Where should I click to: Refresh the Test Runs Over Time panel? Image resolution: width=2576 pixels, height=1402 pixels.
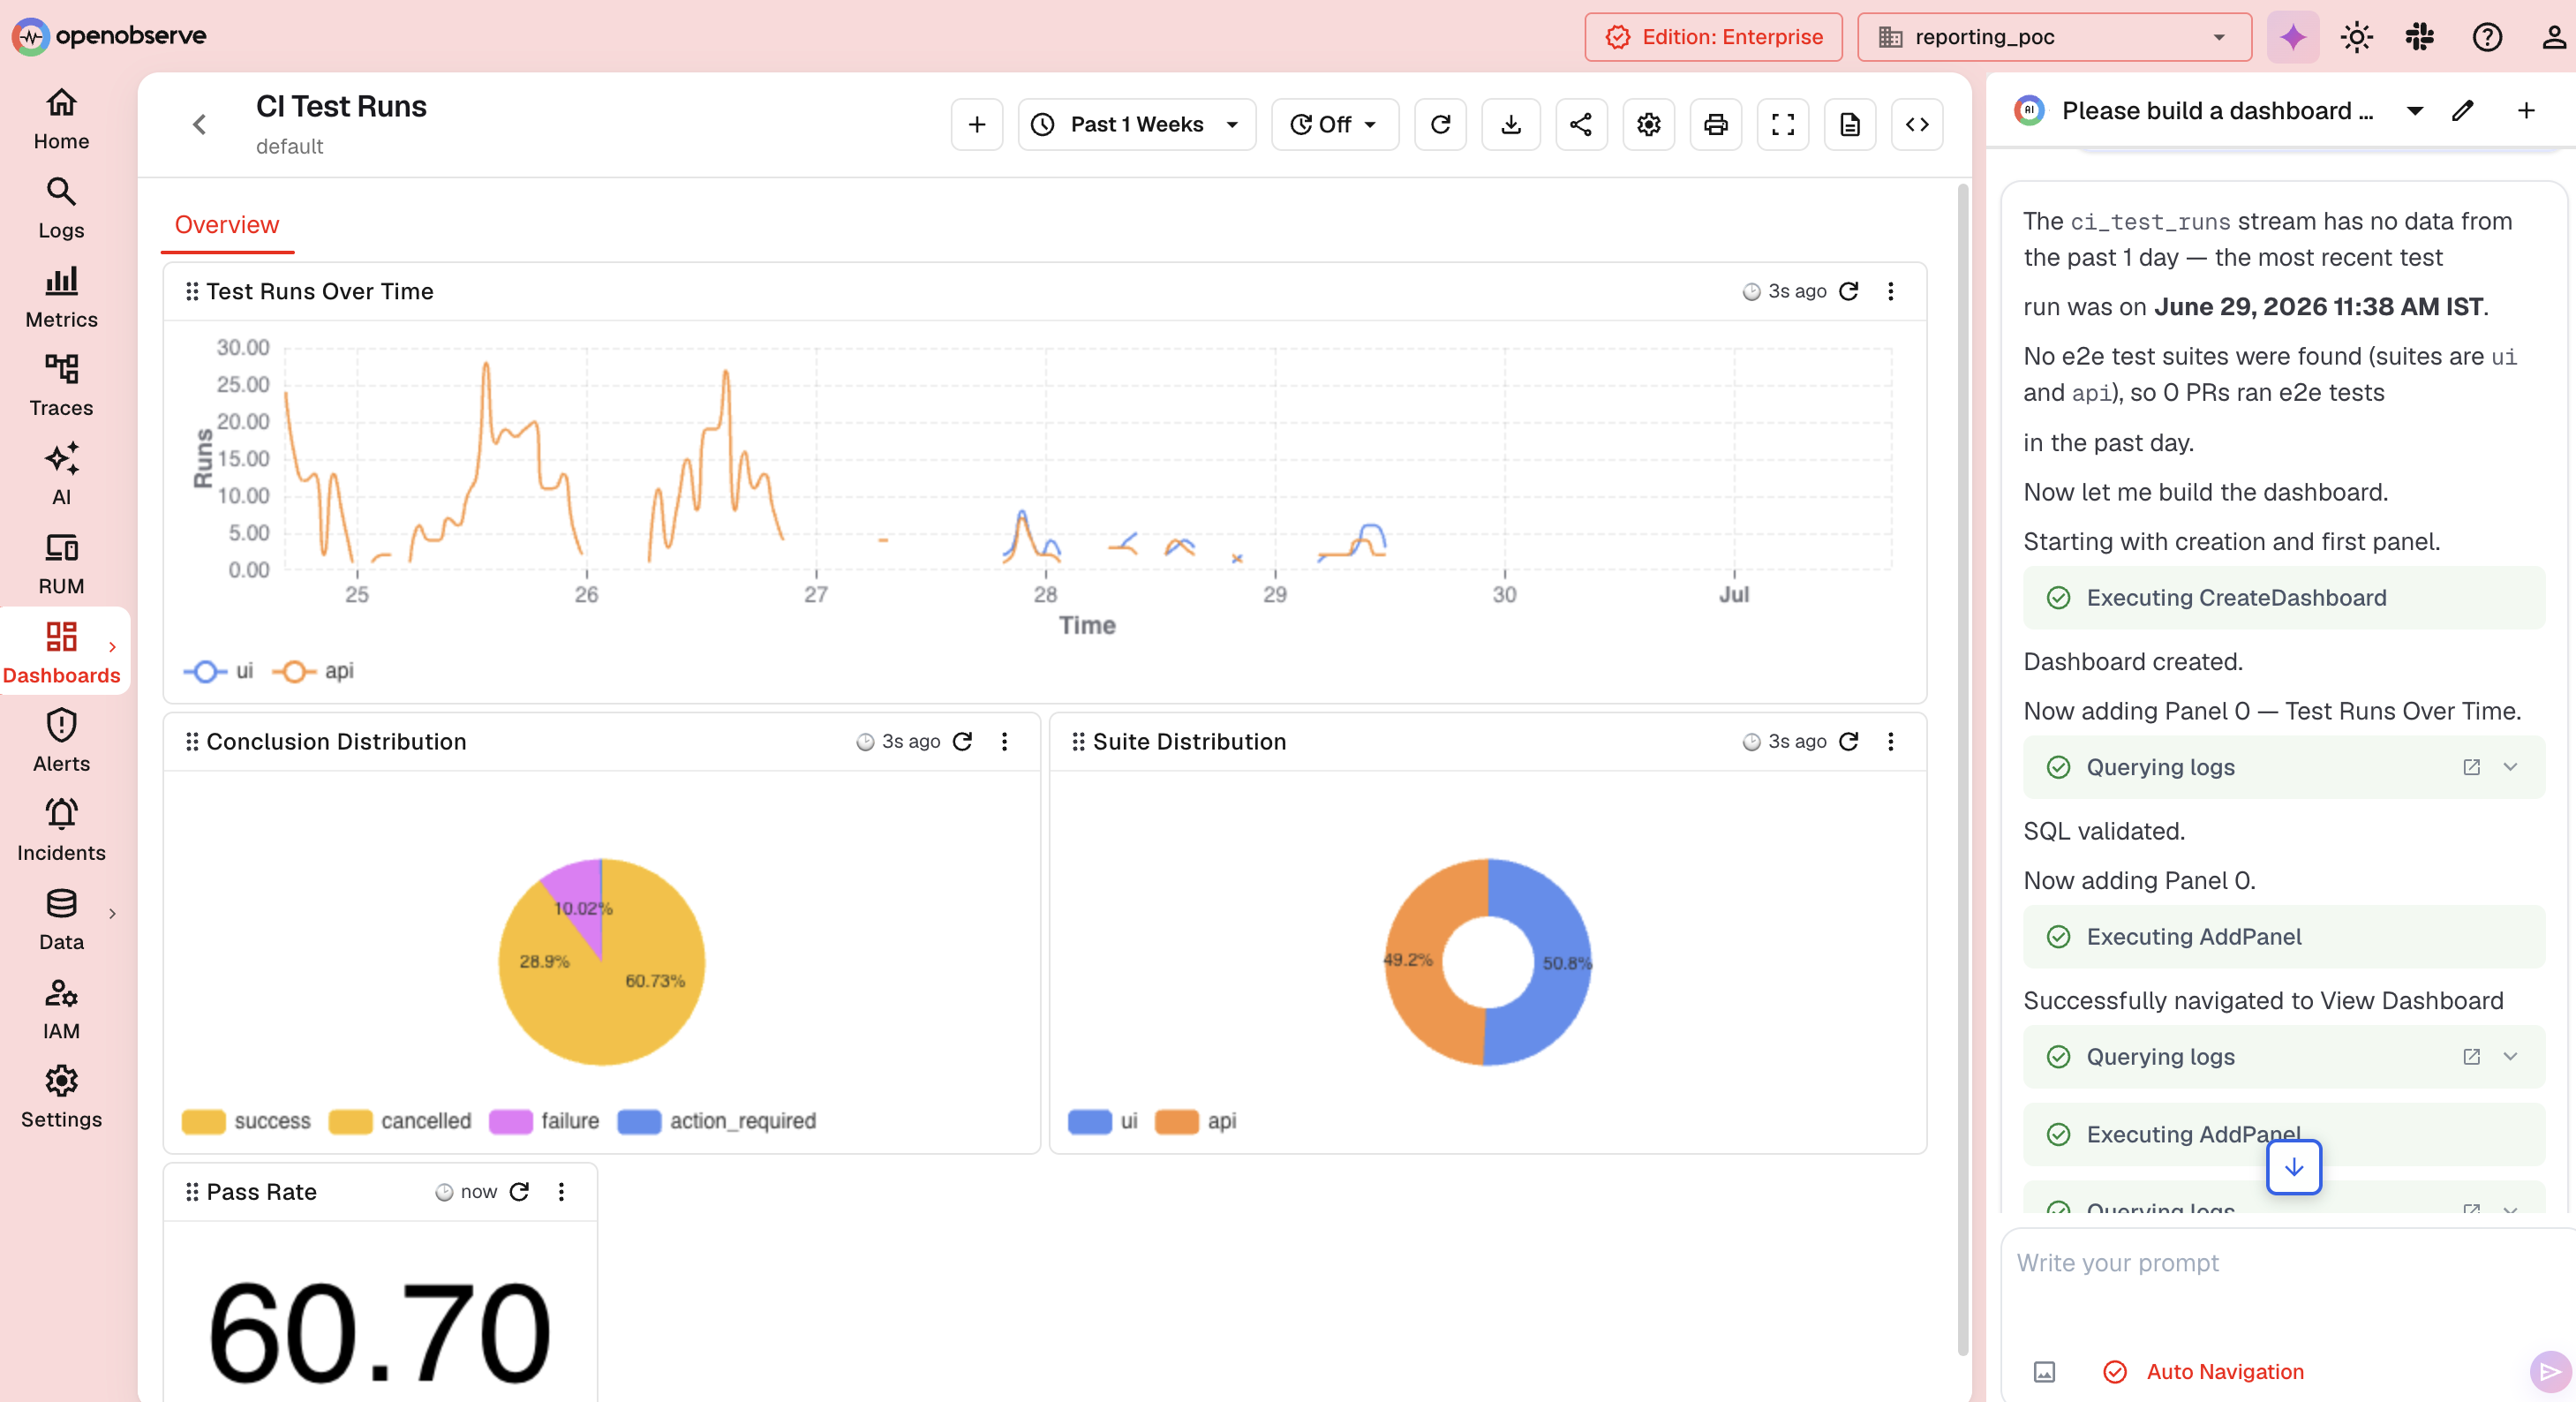pyautogui.click(x=1849, y=291)
